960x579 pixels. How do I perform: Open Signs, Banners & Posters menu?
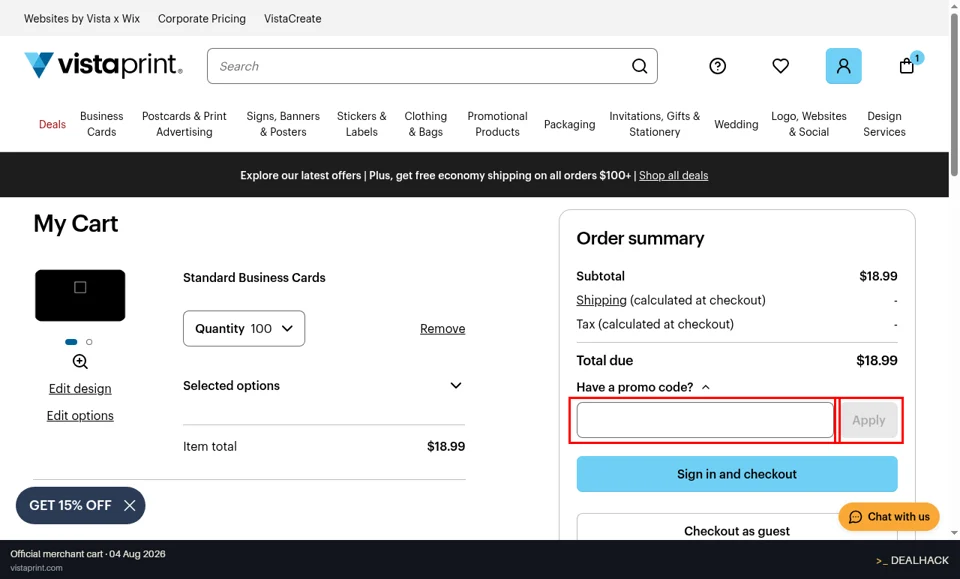pos(283,124)
